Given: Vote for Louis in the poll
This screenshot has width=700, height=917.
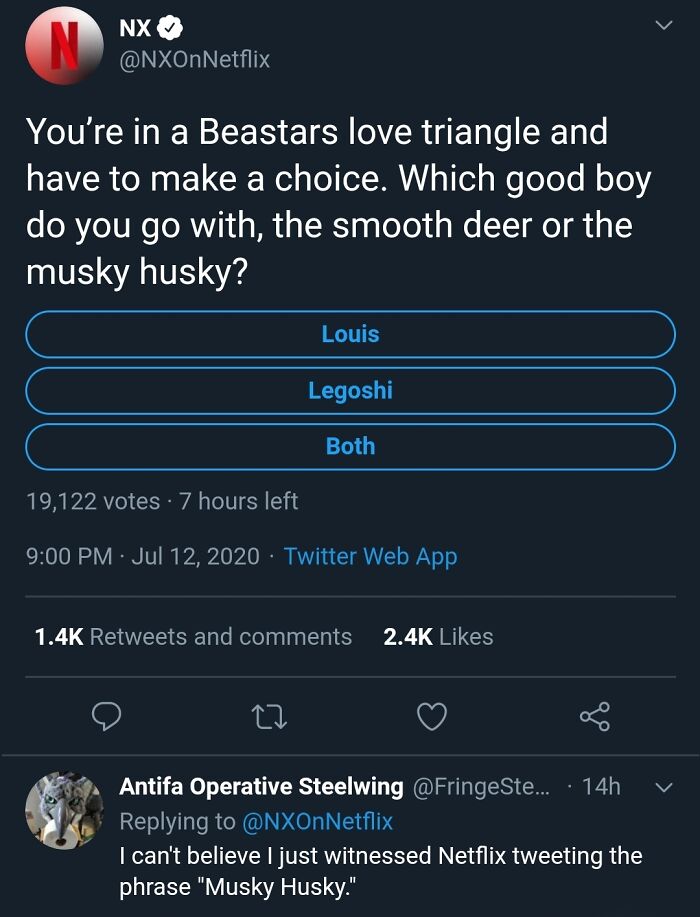Looking at the screenshot, I should pos(350,334).
